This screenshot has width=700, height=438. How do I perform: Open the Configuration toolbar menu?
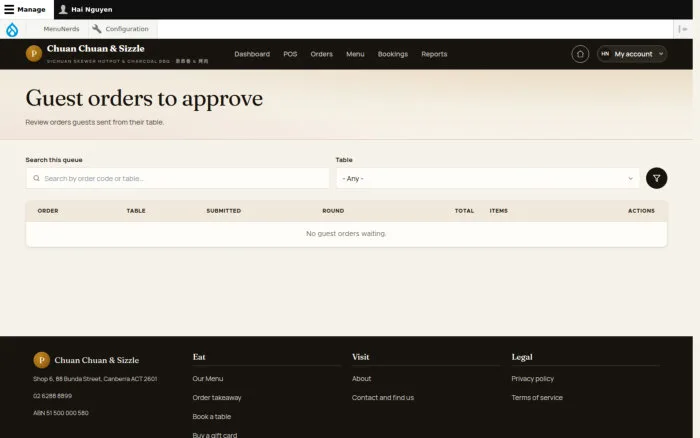point(121,29)
